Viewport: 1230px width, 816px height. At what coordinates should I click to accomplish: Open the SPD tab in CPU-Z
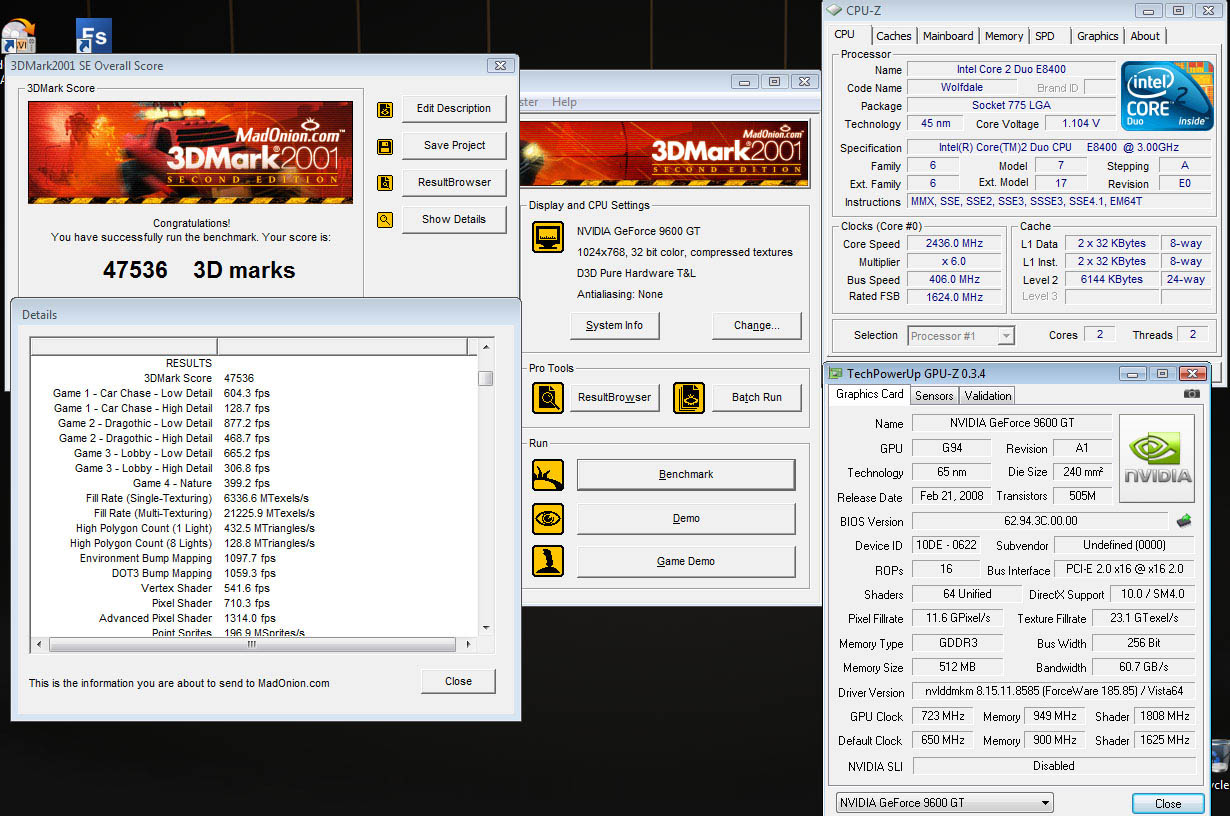(x=1045, y=36)
